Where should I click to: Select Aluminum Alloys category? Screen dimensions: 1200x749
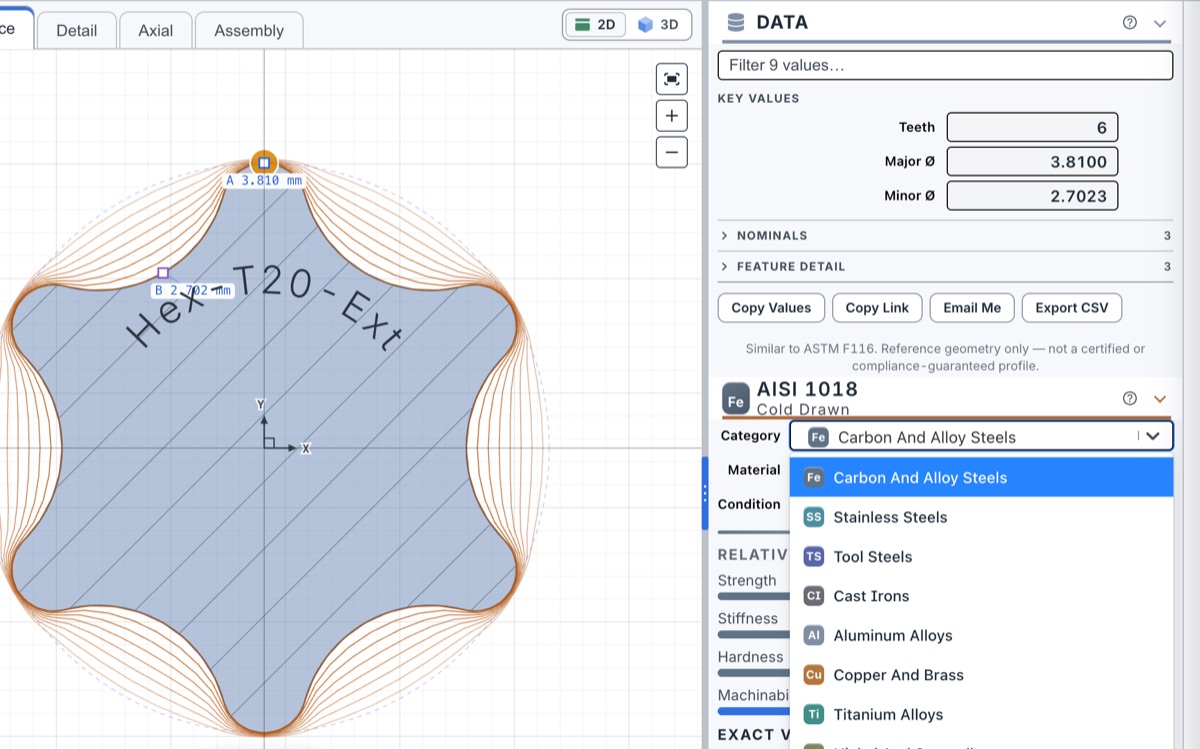point(981,636)
